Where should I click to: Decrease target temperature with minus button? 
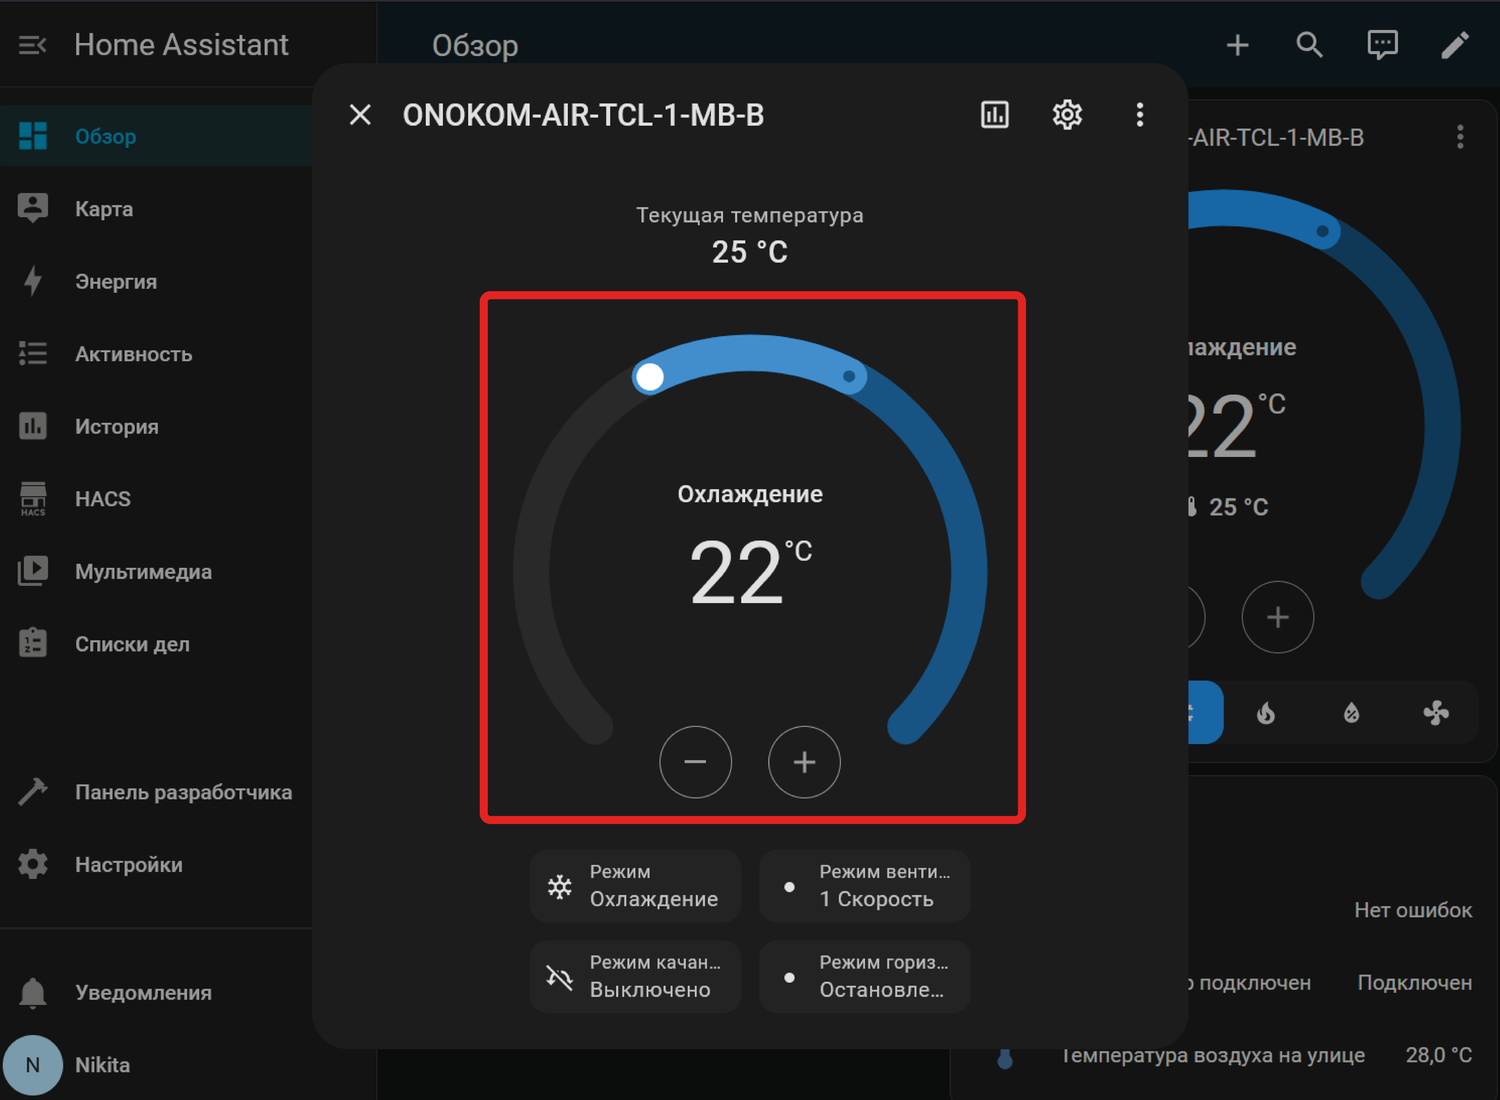pyautogui.click(x=695, y=762)
